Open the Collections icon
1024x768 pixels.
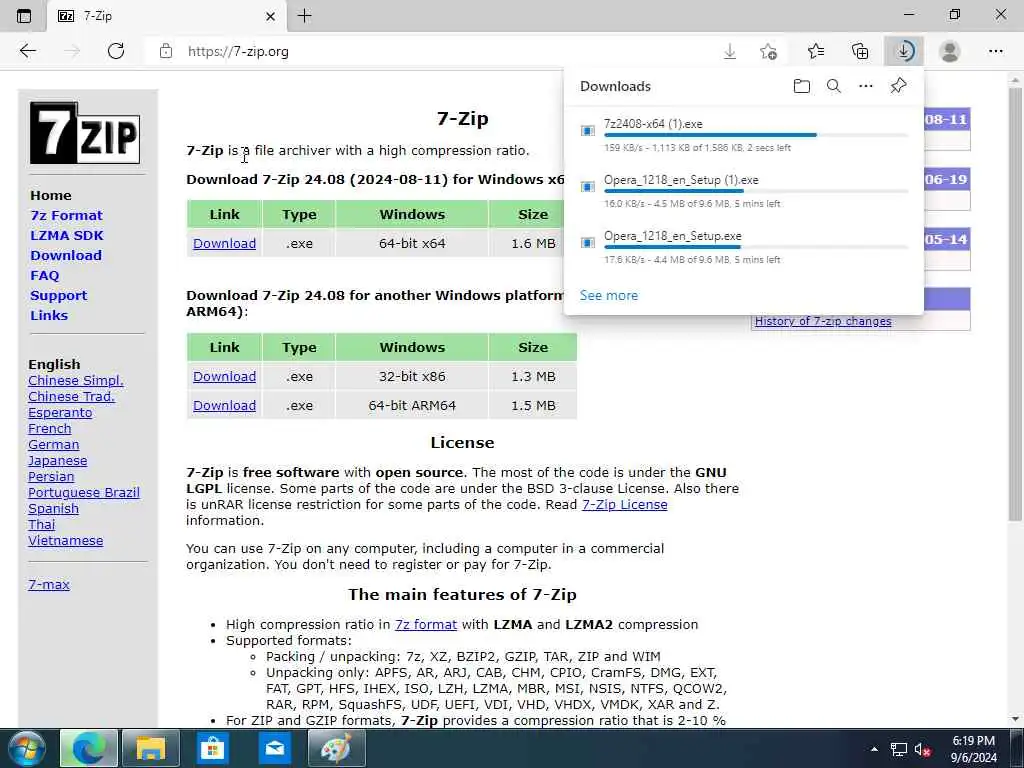click(860, 51)
